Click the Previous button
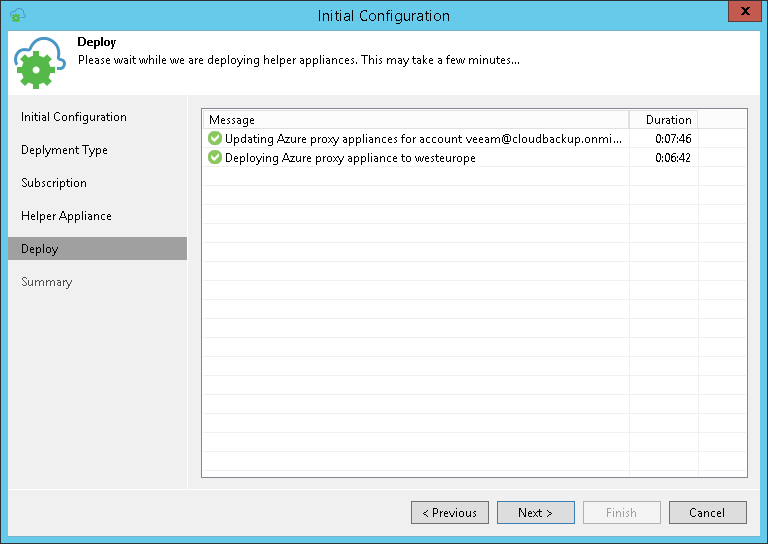Image resolution: width=768 pixels, height=544 pixels. (450, 513)
